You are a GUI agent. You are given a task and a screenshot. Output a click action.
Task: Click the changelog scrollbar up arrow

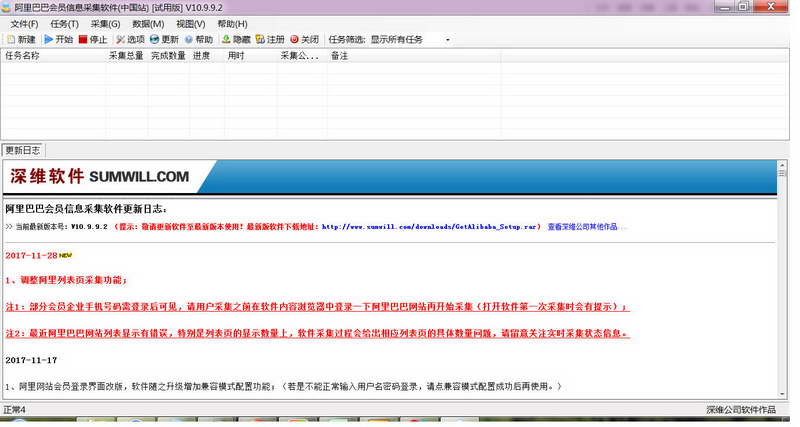point(782,165)
